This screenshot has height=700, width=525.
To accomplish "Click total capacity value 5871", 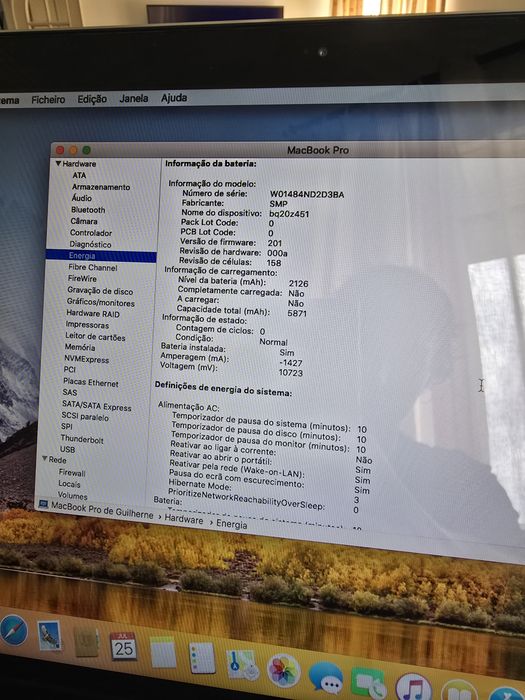I will [297, 313].
